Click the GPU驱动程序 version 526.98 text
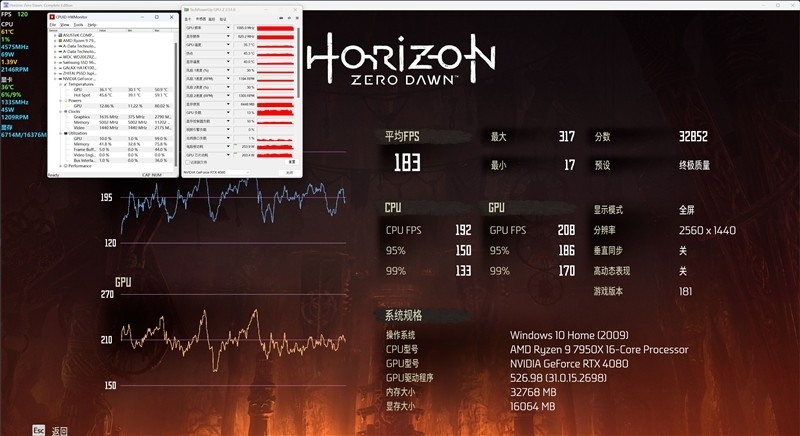The width and height of the screenshot is (800, 436). tap(559, 378)
